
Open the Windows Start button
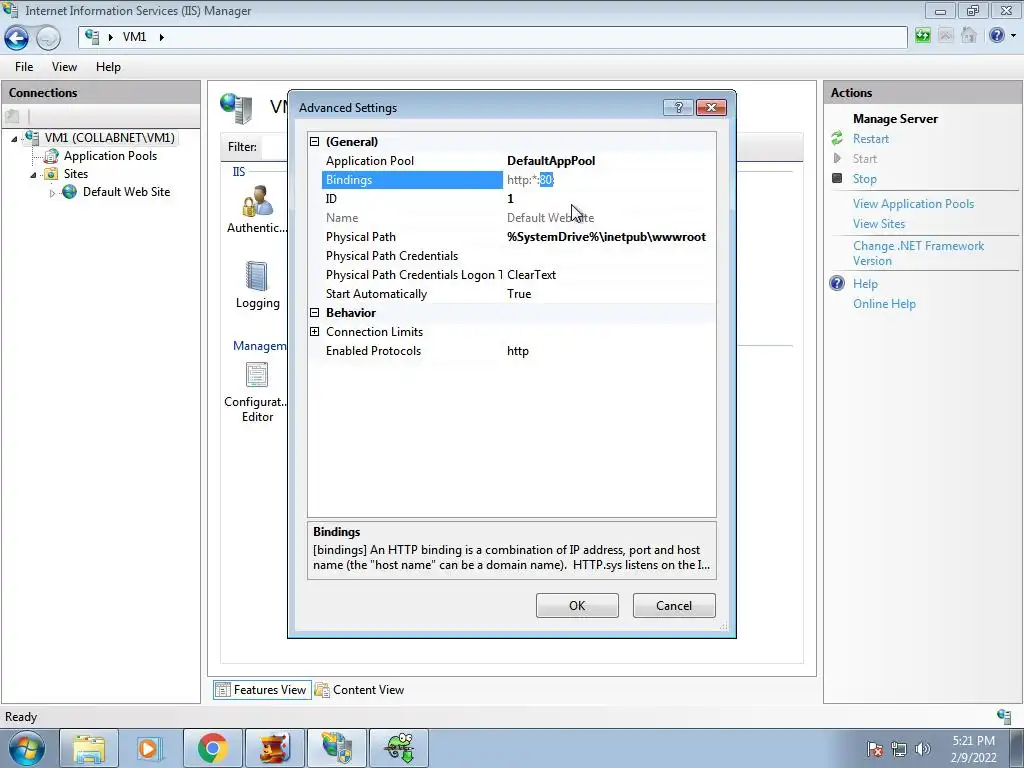pyautogui.click(x=26, y=748)
